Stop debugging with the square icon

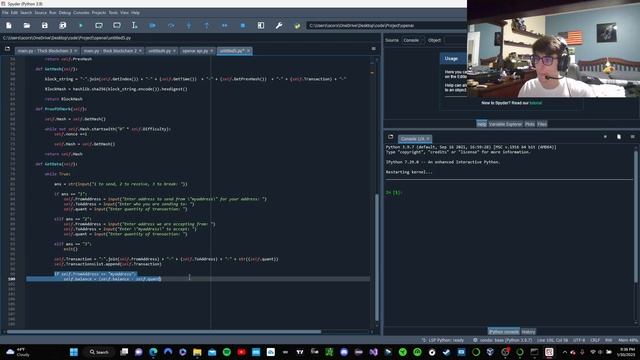[242, 25]
